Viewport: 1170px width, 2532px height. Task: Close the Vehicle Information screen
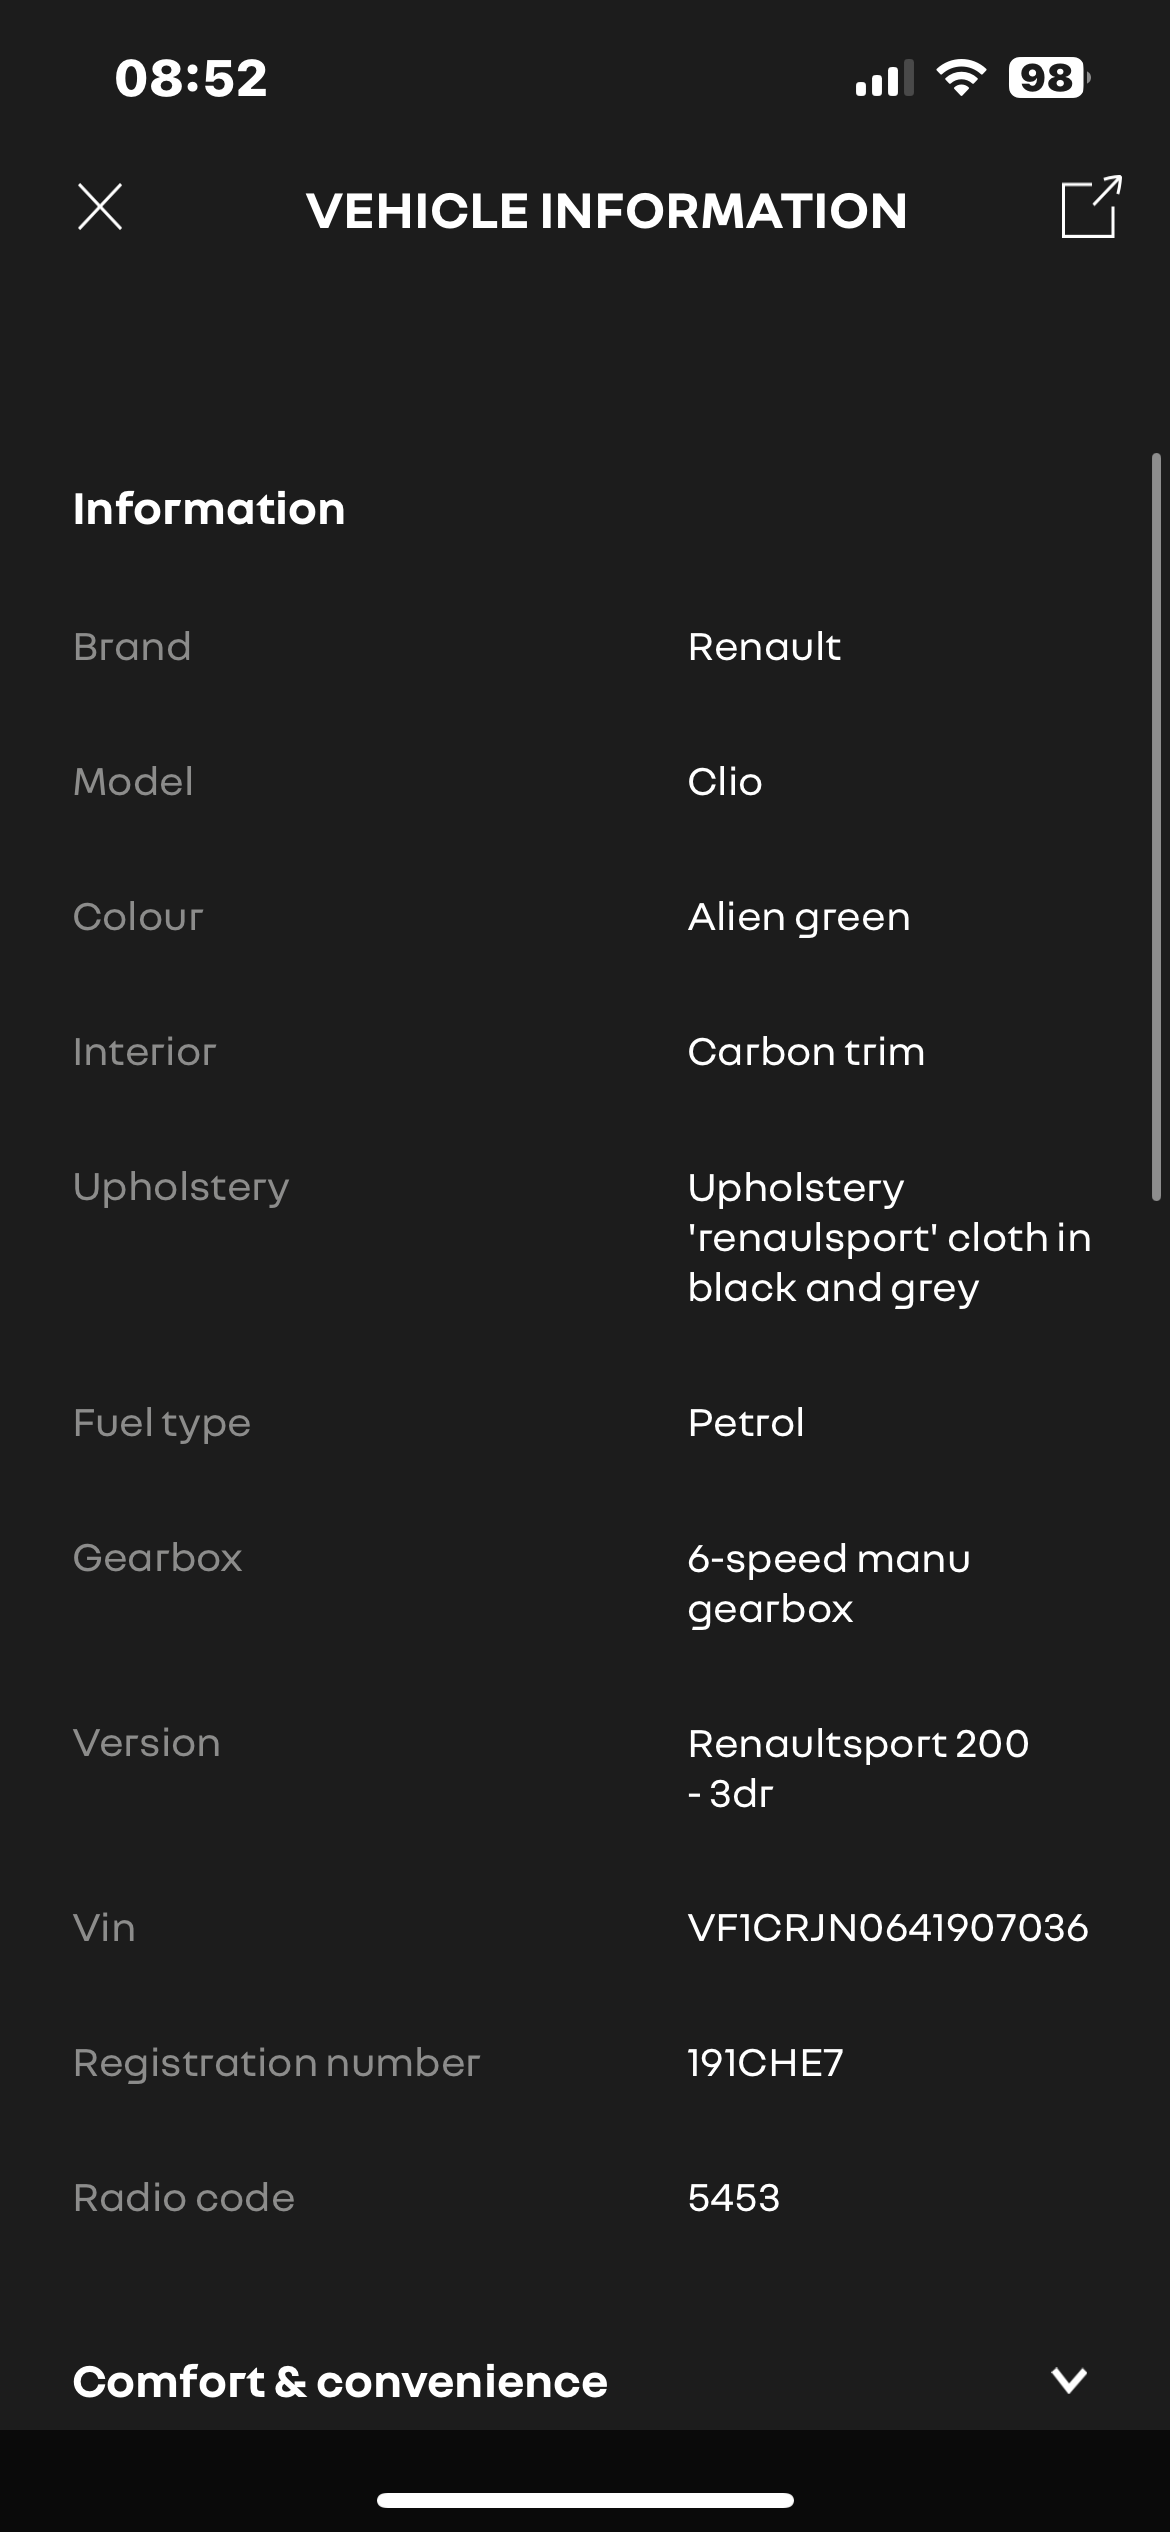[x=100, y=207]
